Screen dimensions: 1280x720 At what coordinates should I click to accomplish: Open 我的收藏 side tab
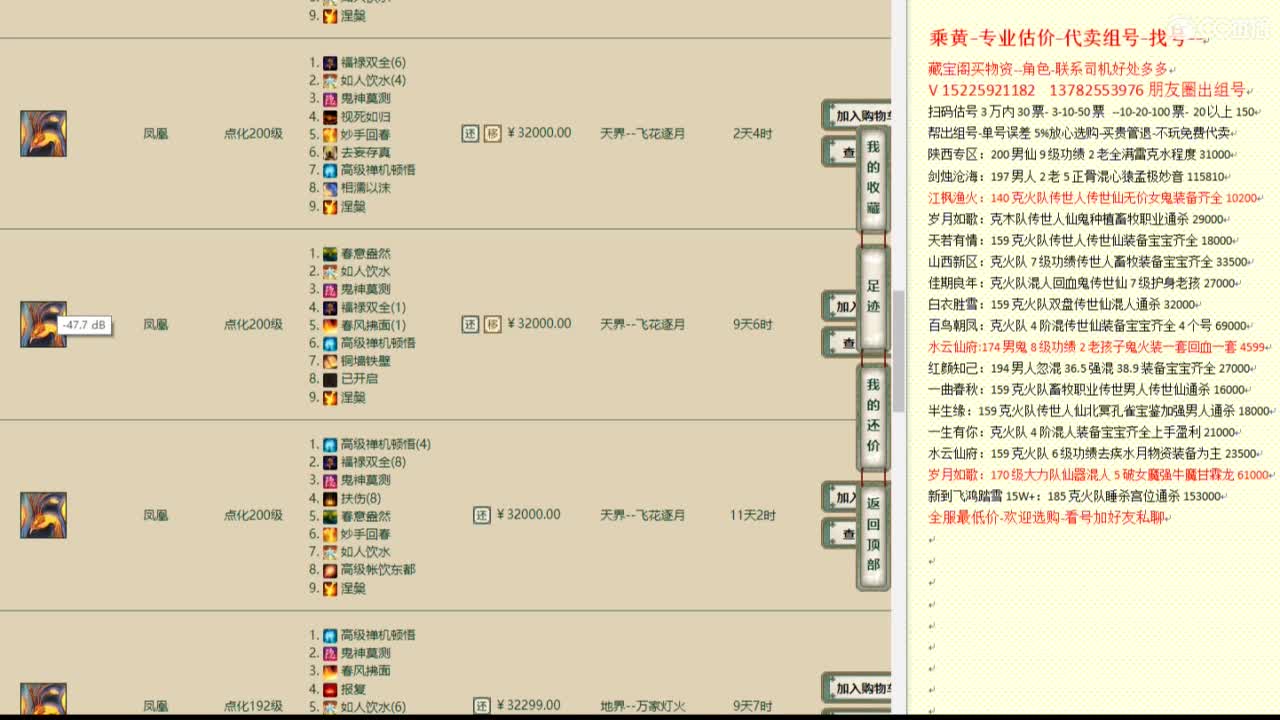(x=873, y=178)
